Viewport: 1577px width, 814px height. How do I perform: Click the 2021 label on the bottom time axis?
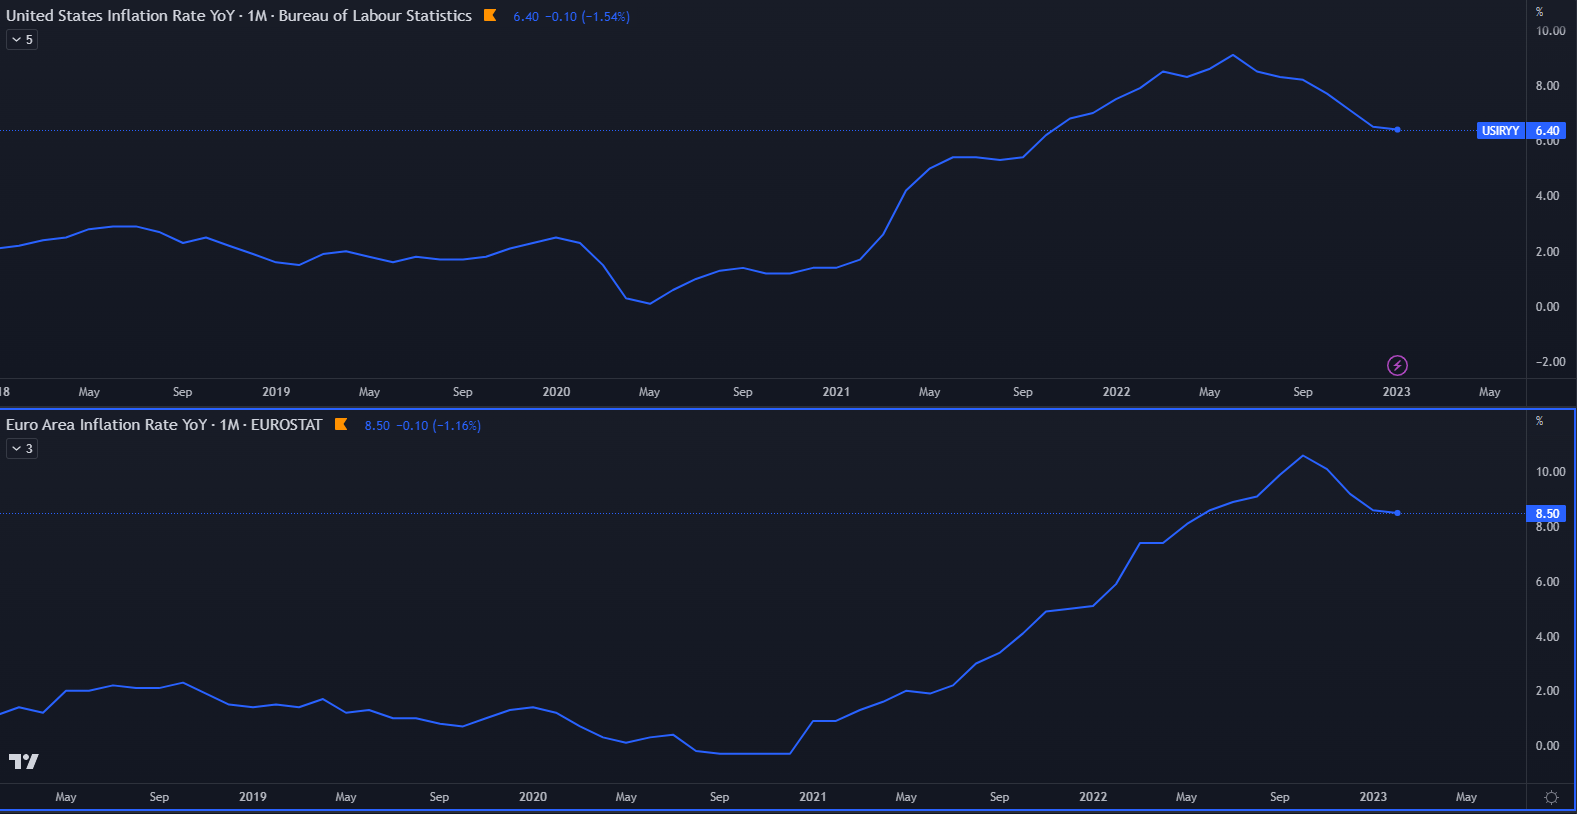pyautogui.click(x=813, y=797)
